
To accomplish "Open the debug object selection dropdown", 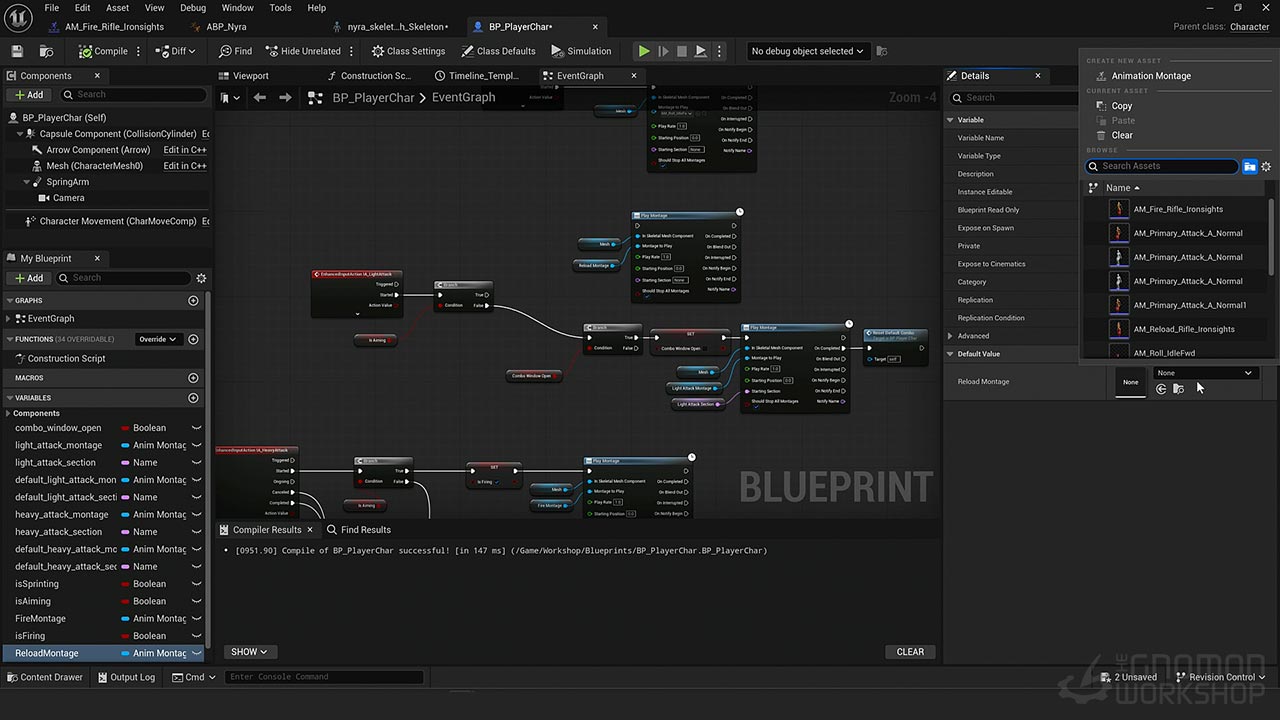I will point(807,51).
